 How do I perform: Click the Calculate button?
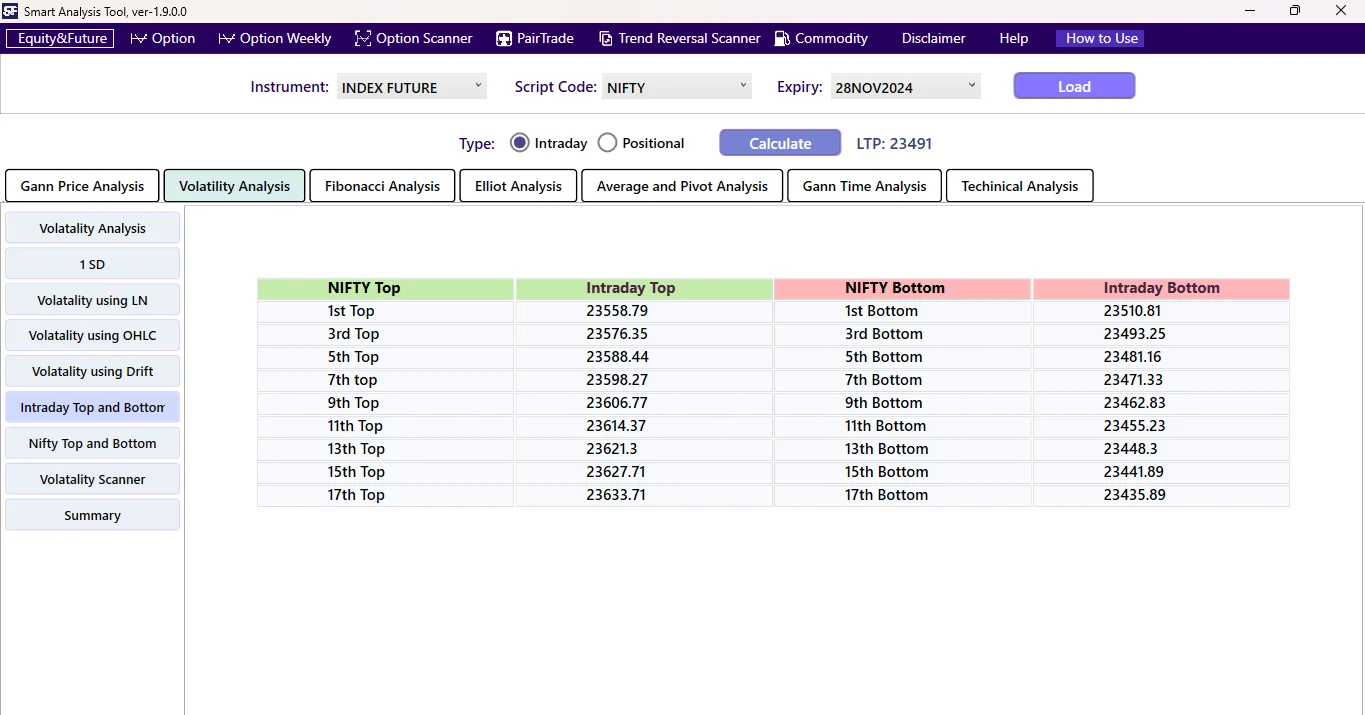(779, 142)
